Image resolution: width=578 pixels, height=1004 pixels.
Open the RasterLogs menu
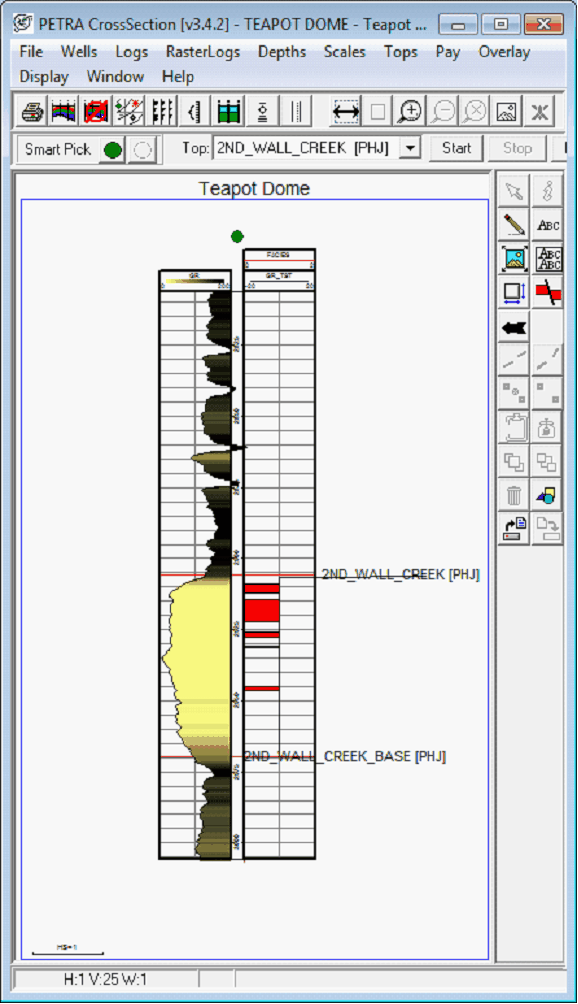(x=203, y=52)
